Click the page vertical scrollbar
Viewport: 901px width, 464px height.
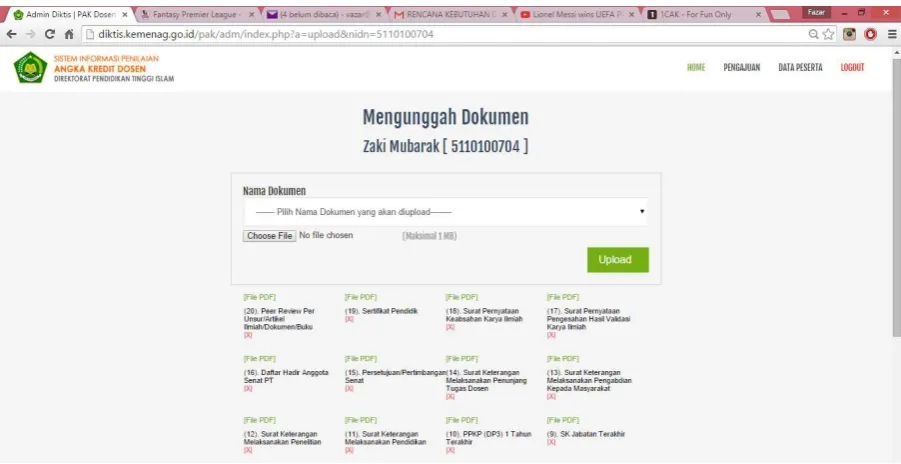[896, 195]
